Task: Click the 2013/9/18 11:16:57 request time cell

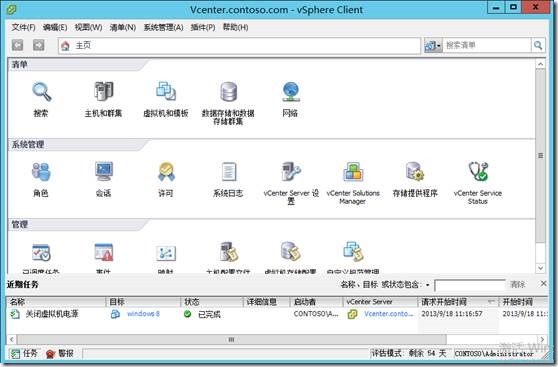Action: [x=452, y=314]
